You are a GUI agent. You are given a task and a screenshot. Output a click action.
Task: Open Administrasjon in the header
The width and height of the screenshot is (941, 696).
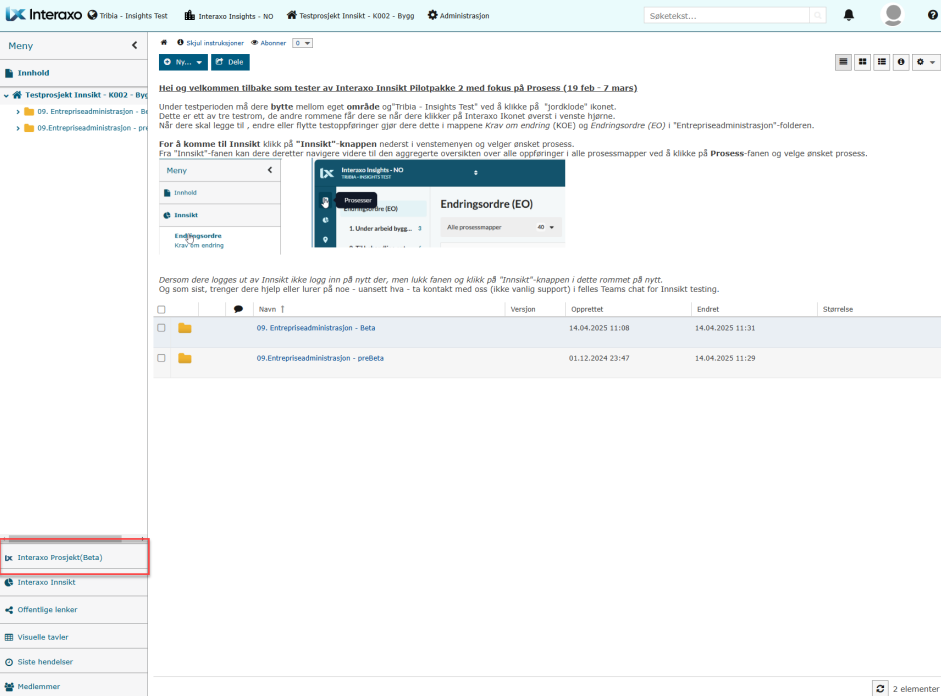click(x=458, y=16)
